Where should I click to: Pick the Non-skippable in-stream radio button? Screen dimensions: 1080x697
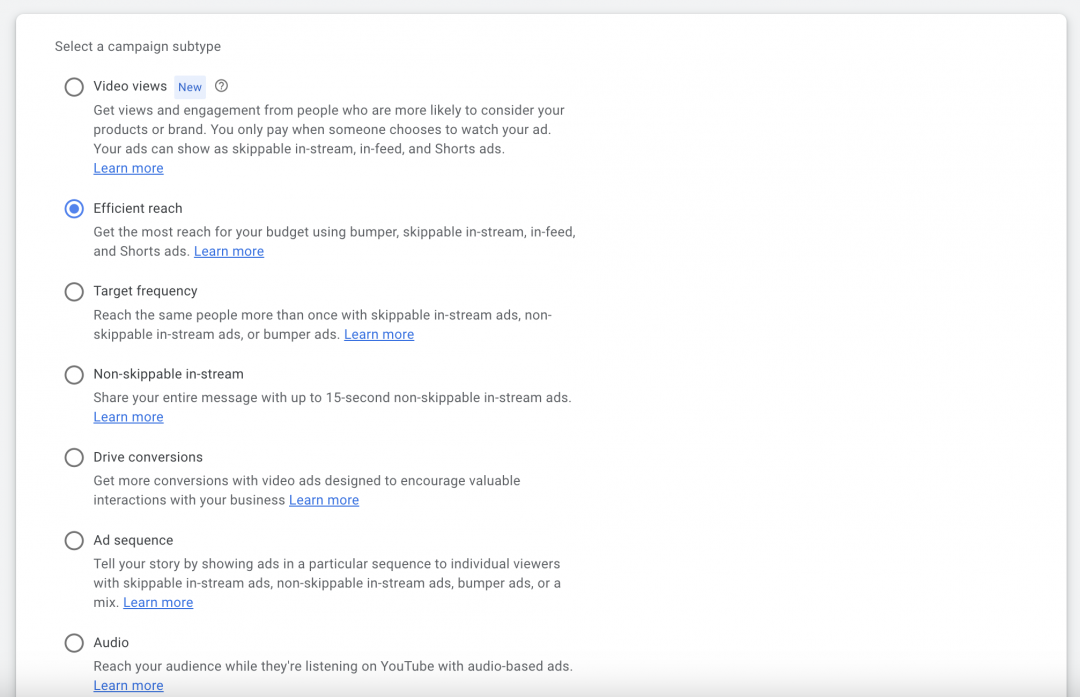point(74,375)
